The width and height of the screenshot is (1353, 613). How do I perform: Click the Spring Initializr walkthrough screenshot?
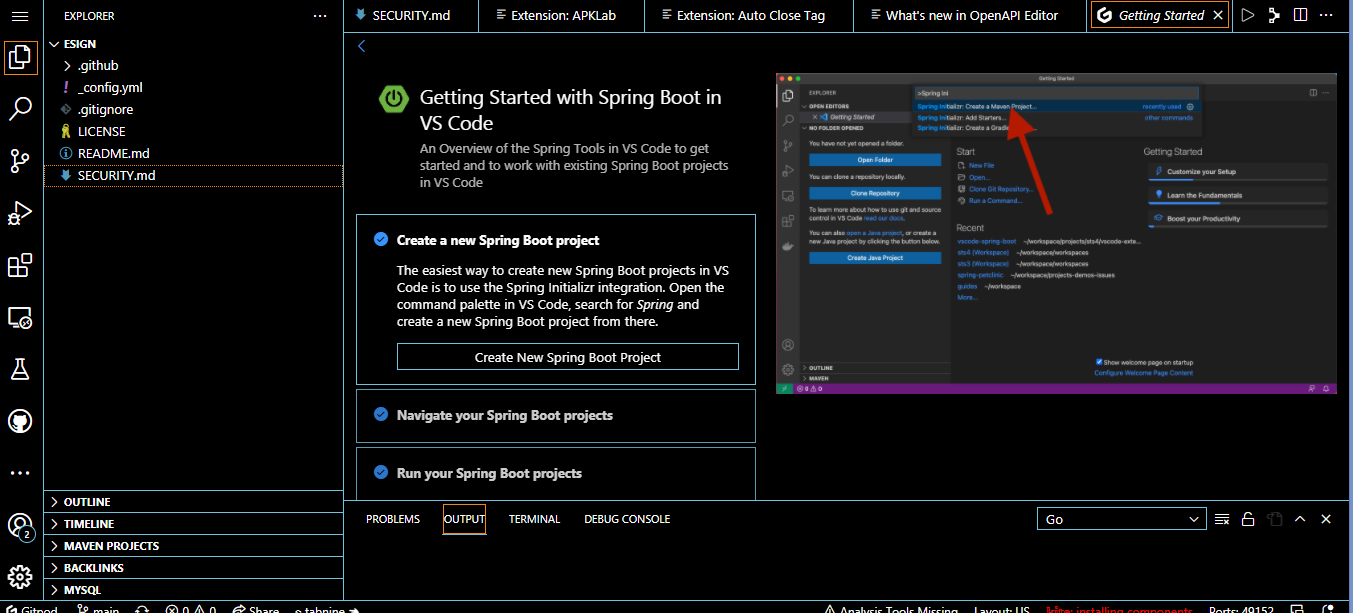coord(1056,233)
